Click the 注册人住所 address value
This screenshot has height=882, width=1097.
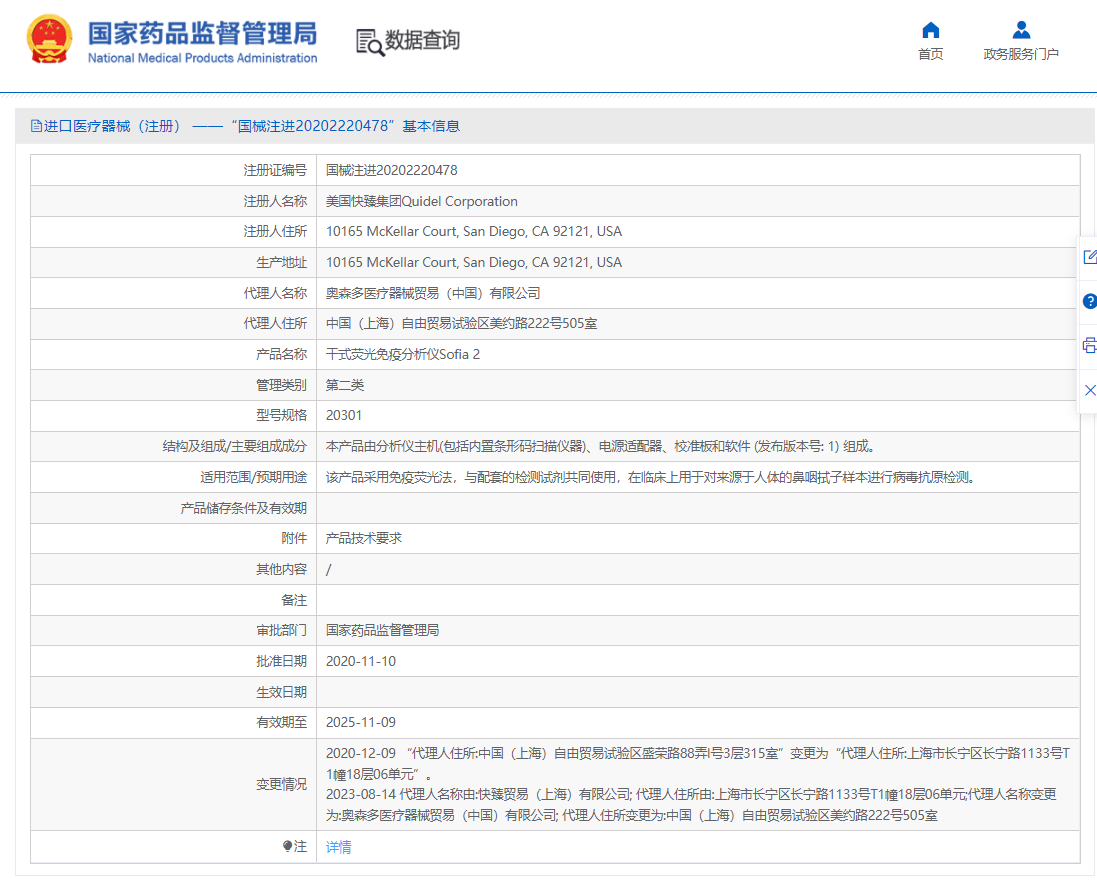[474, 232]
